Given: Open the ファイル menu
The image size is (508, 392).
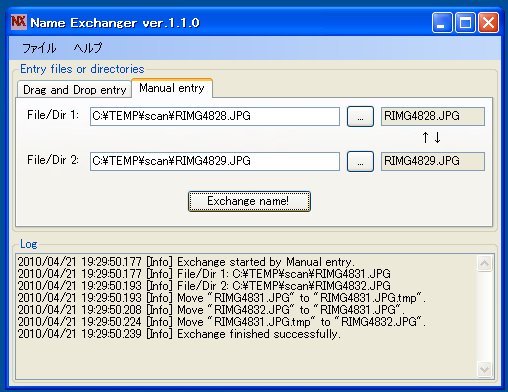Looking at the screenshot, I should (39, 48).
